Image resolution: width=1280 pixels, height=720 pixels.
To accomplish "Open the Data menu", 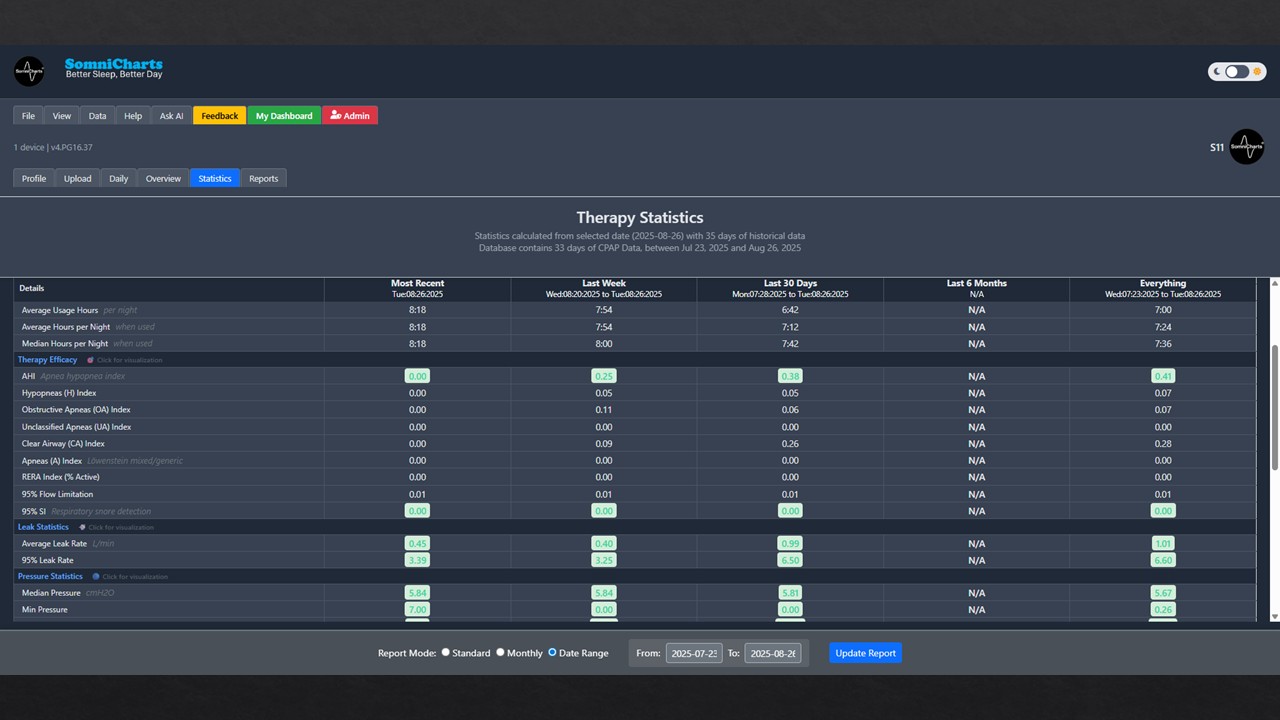I will click(x=97, y=116).
